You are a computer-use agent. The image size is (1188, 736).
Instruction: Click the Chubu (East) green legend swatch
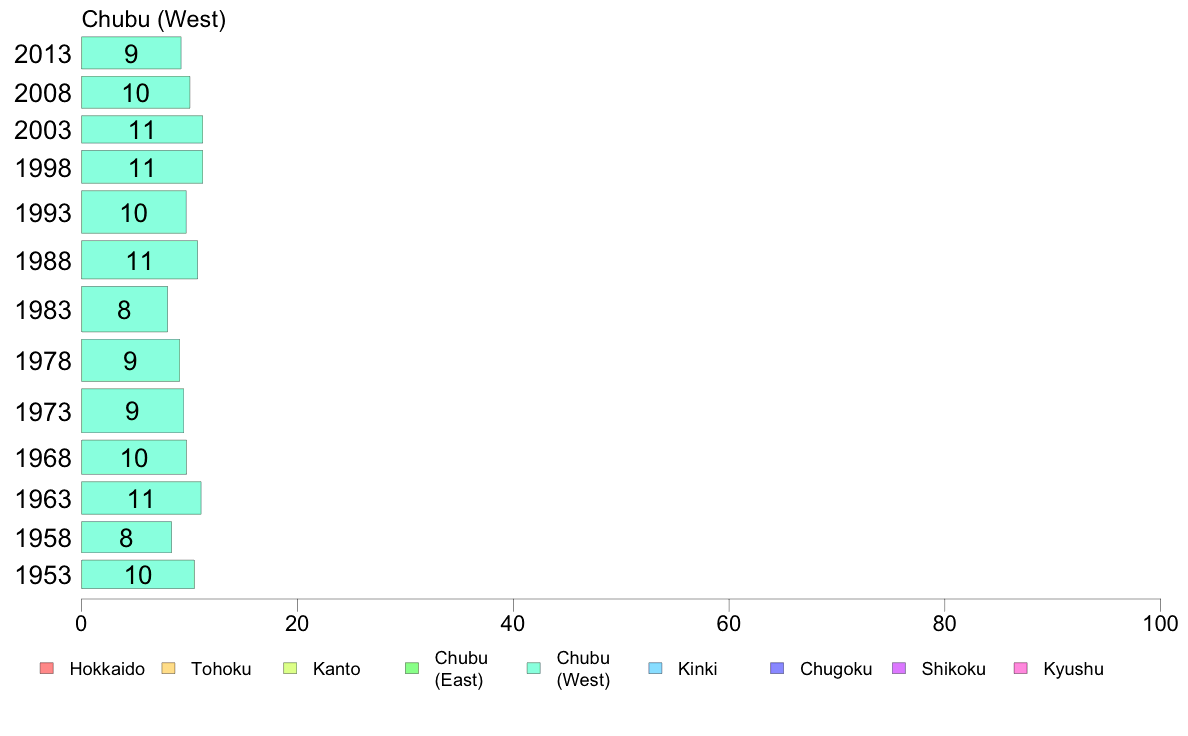point(412,668)
